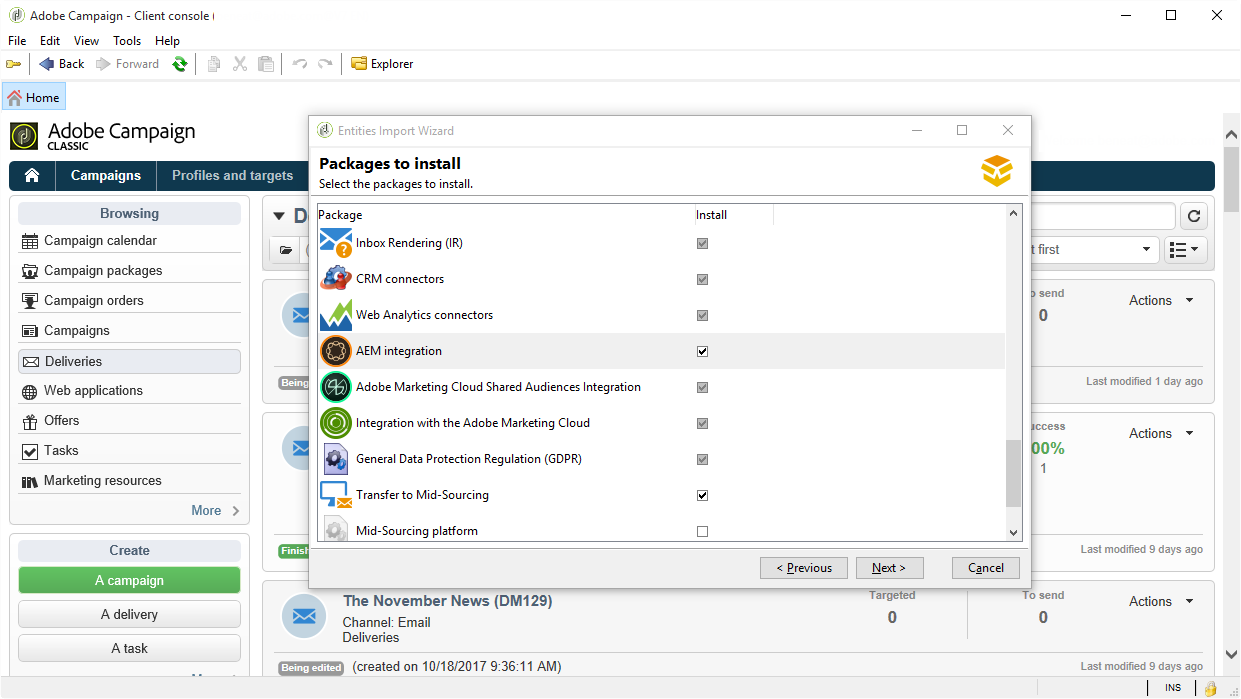This screenshot has height=699, width=1241.
Task: Click the Cut scissors toolbar icon
Action: tap(240, 64)
